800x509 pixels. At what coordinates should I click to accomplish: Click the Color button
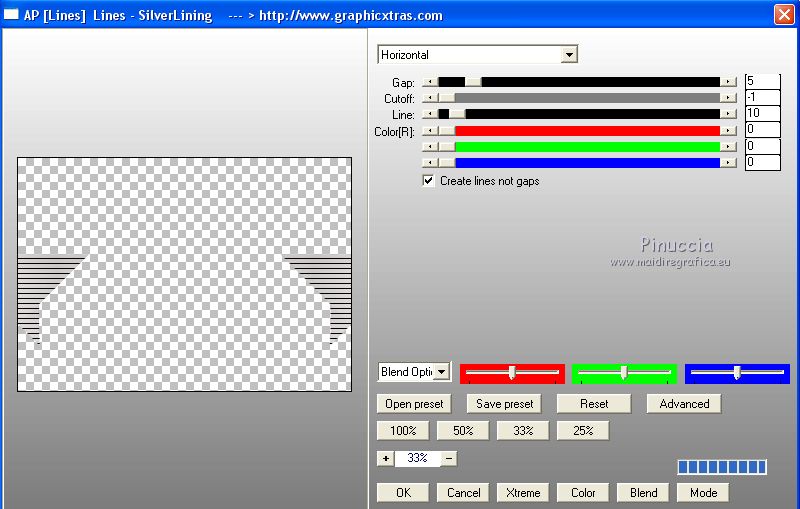click(x=583, y=493)
